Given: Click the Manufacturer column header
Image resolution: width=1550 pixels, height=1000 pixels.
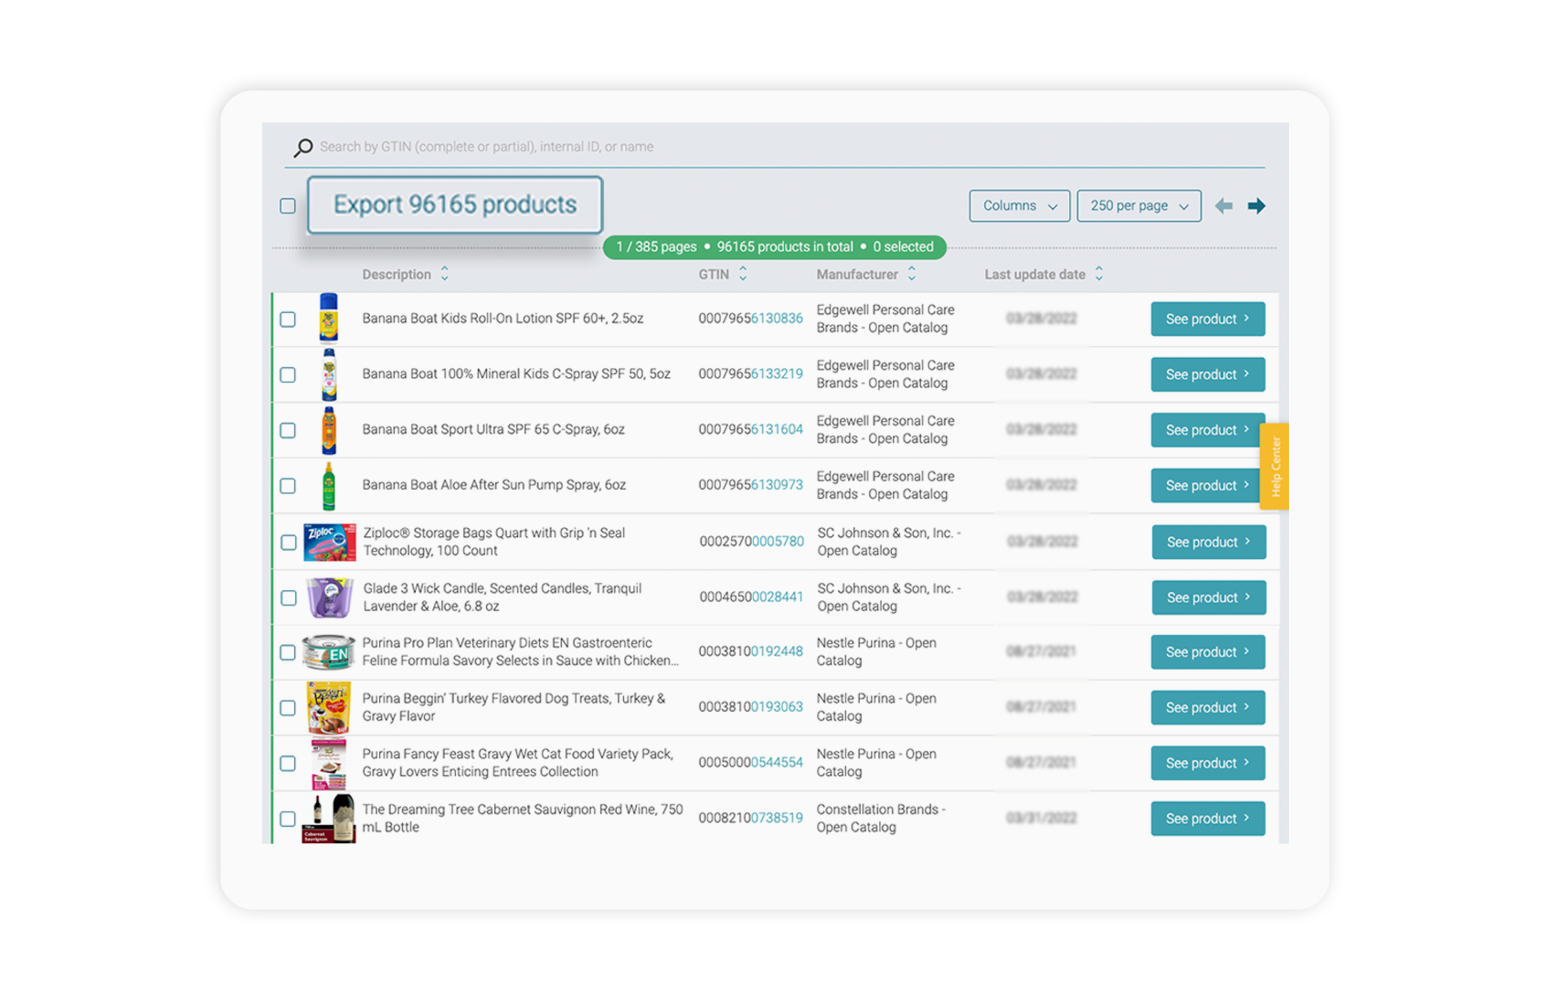Looking at the screenshot, I should (x=857, y=274).
